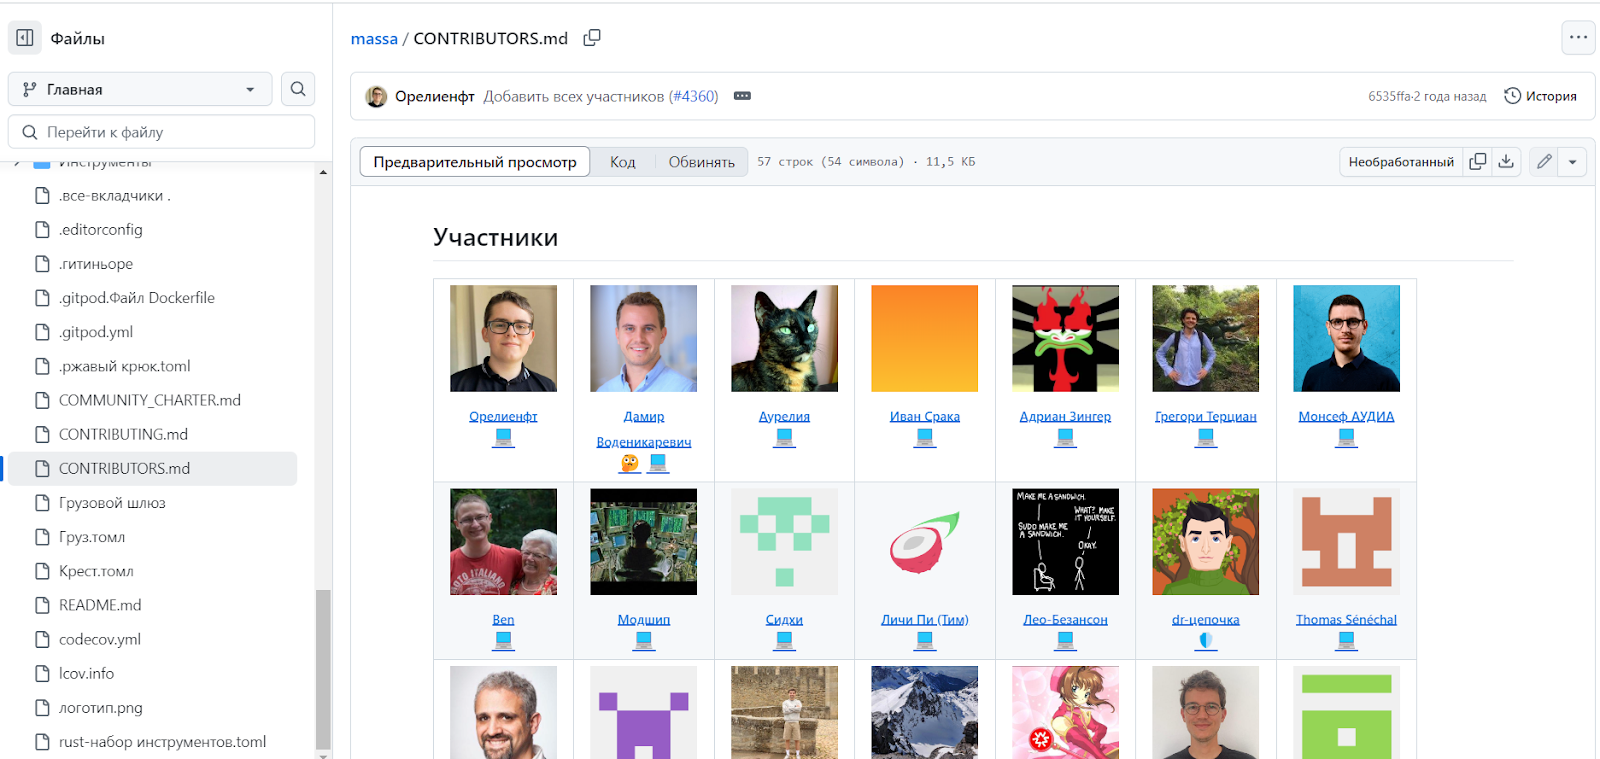
Task: Open pull request #4360 link
Action: point(693,96)
